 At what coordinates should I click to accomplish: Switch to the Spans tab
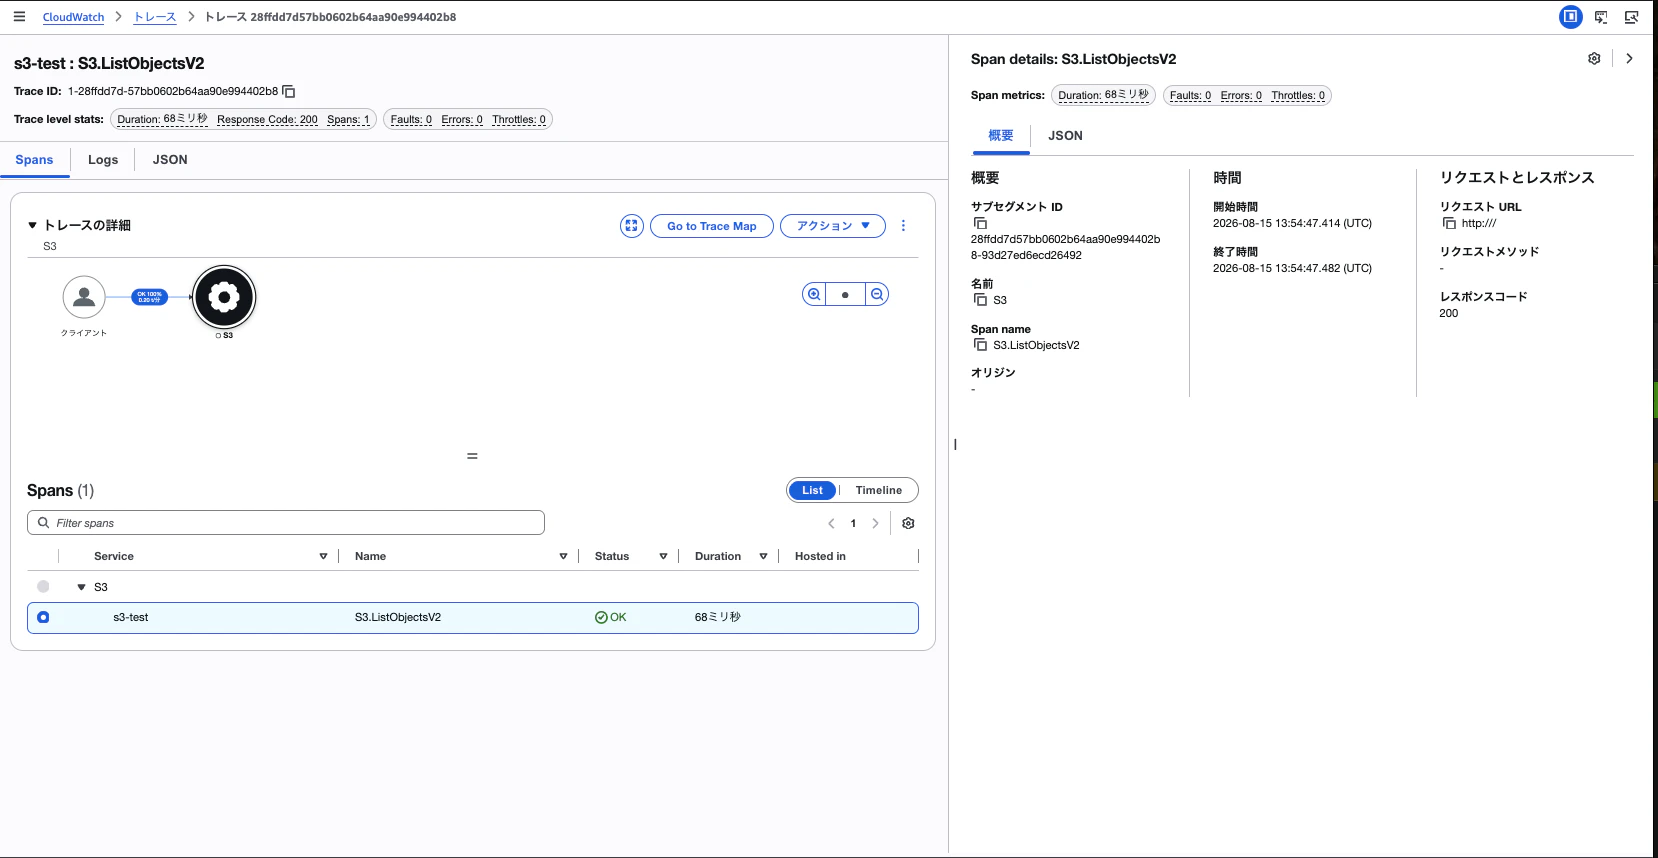click(34, 160)
